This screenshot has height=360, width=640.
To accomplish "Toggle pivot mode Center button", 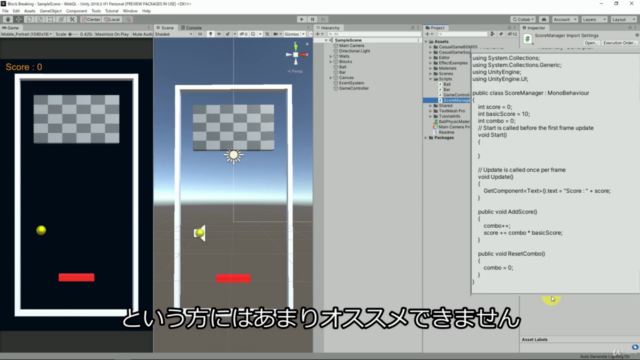I will point(91,19).
